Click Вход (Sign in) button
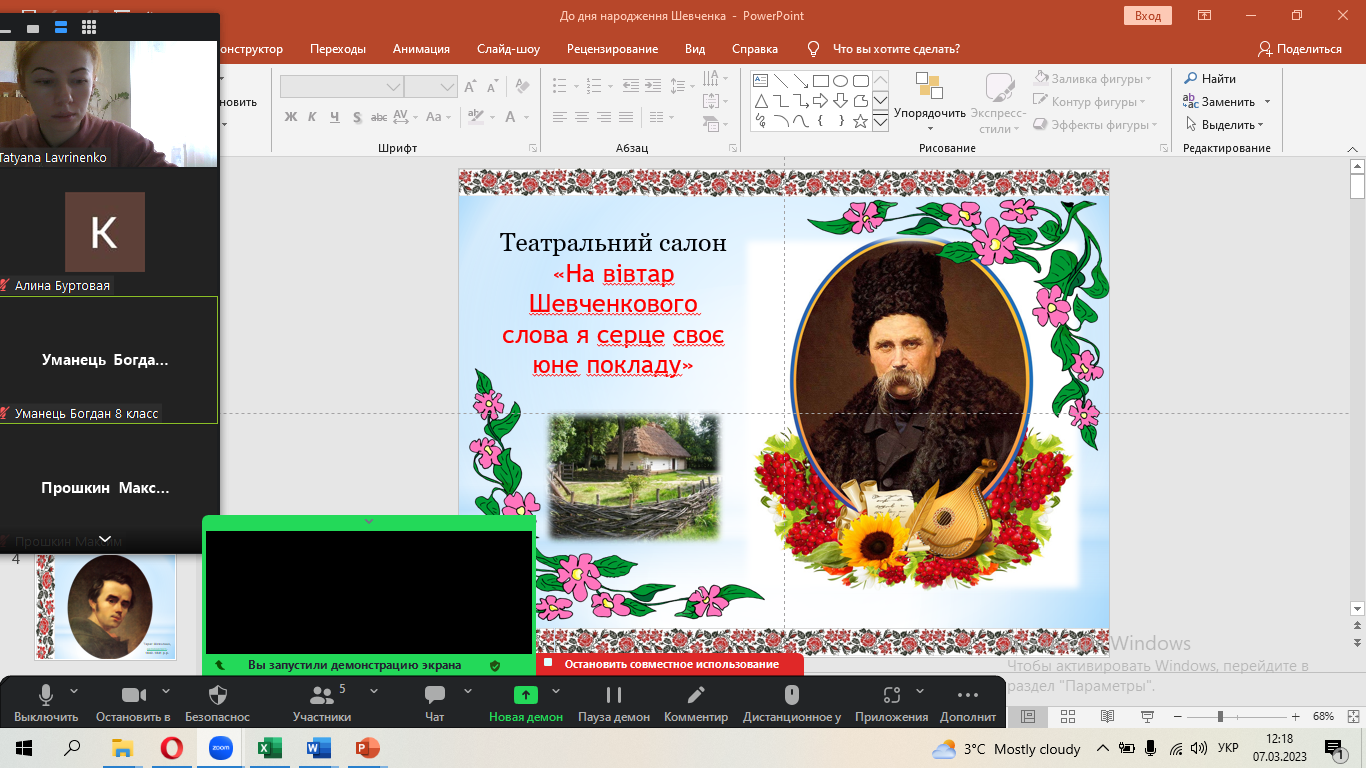 point(1148,16)
